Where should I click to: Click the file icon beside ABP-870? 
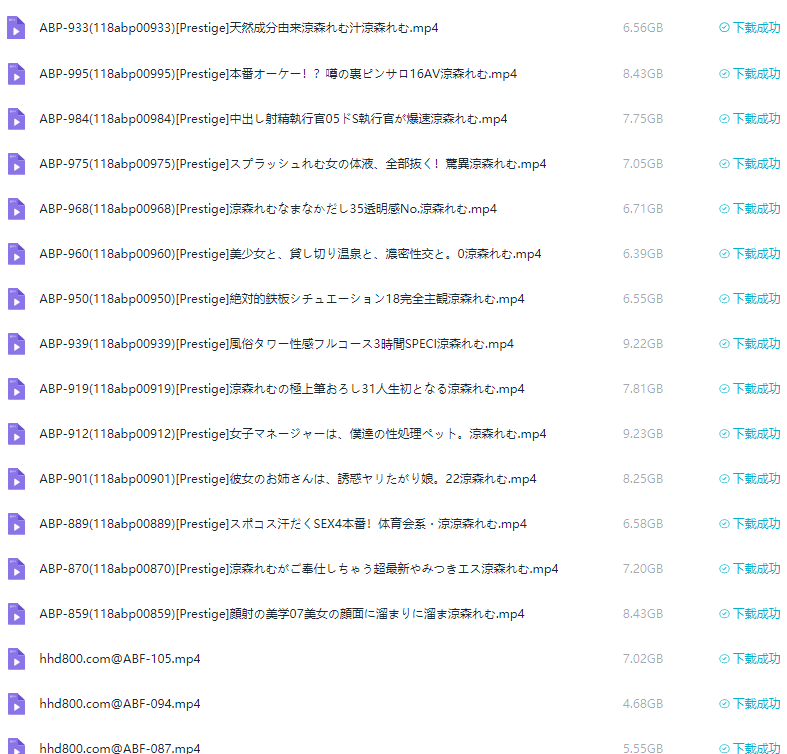(16, 569)
